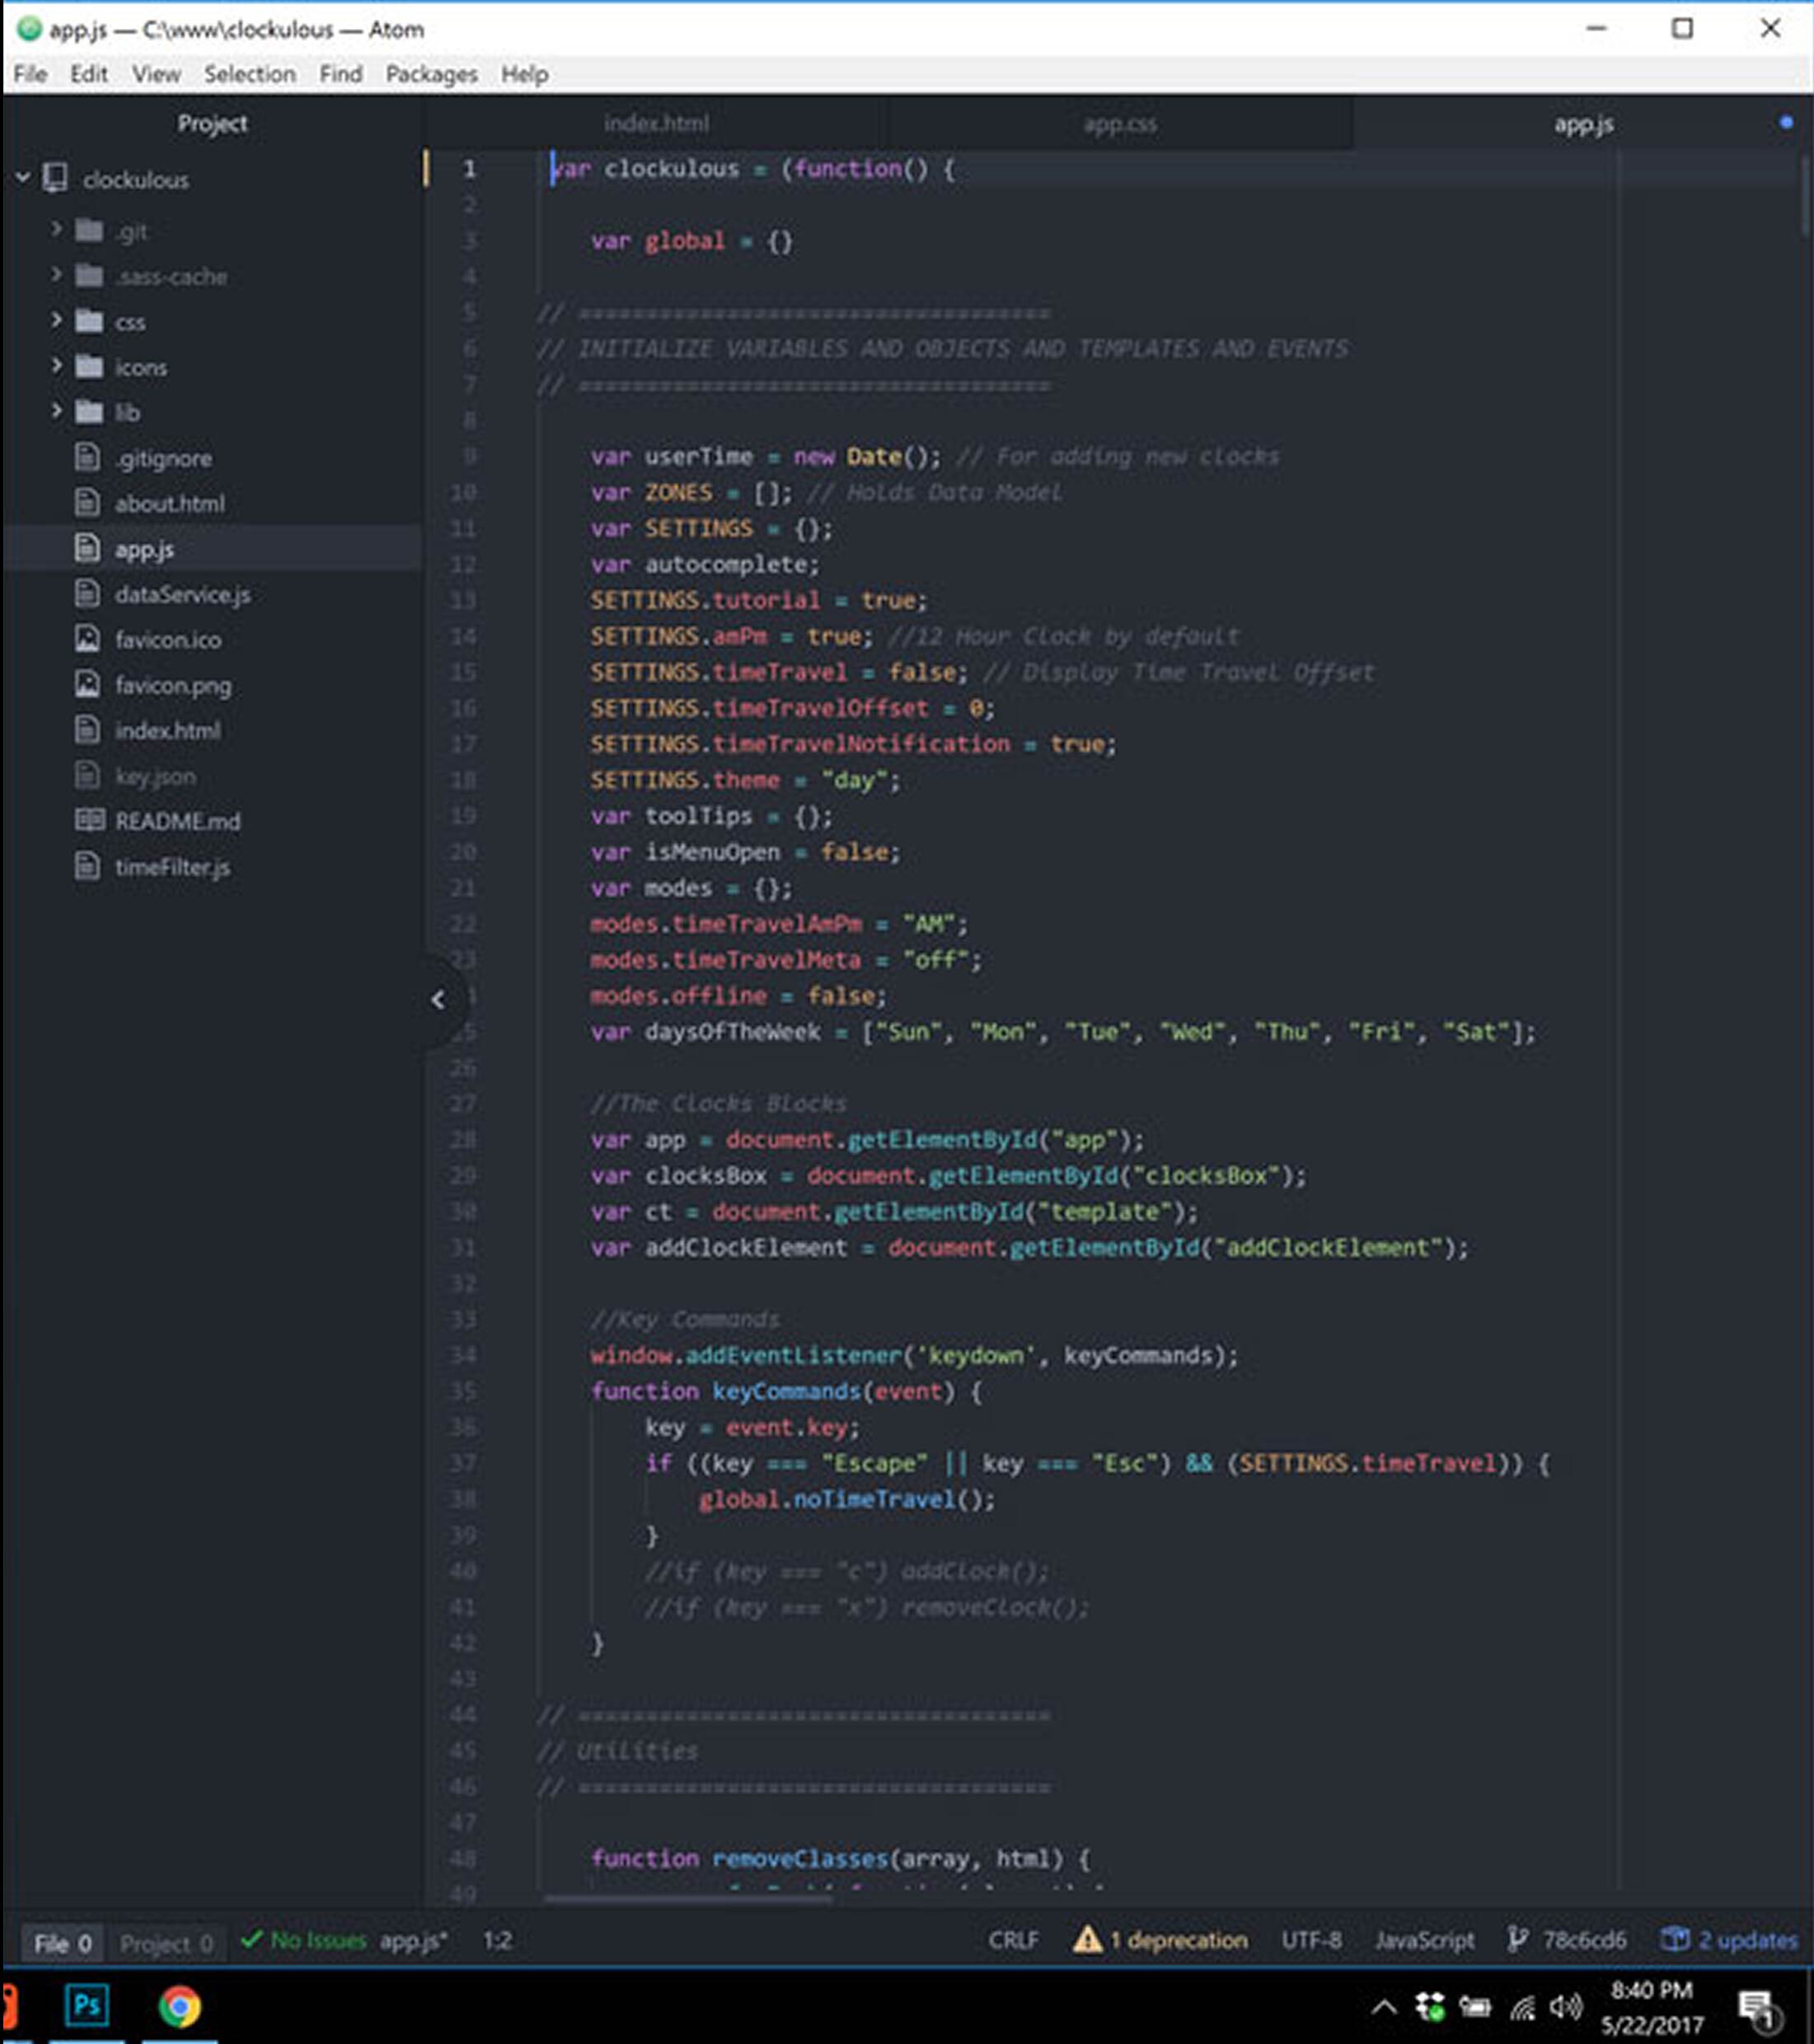Switch to the index.html tab
The width and height of the screenshot is (1814, 2044).
[656, 124]
